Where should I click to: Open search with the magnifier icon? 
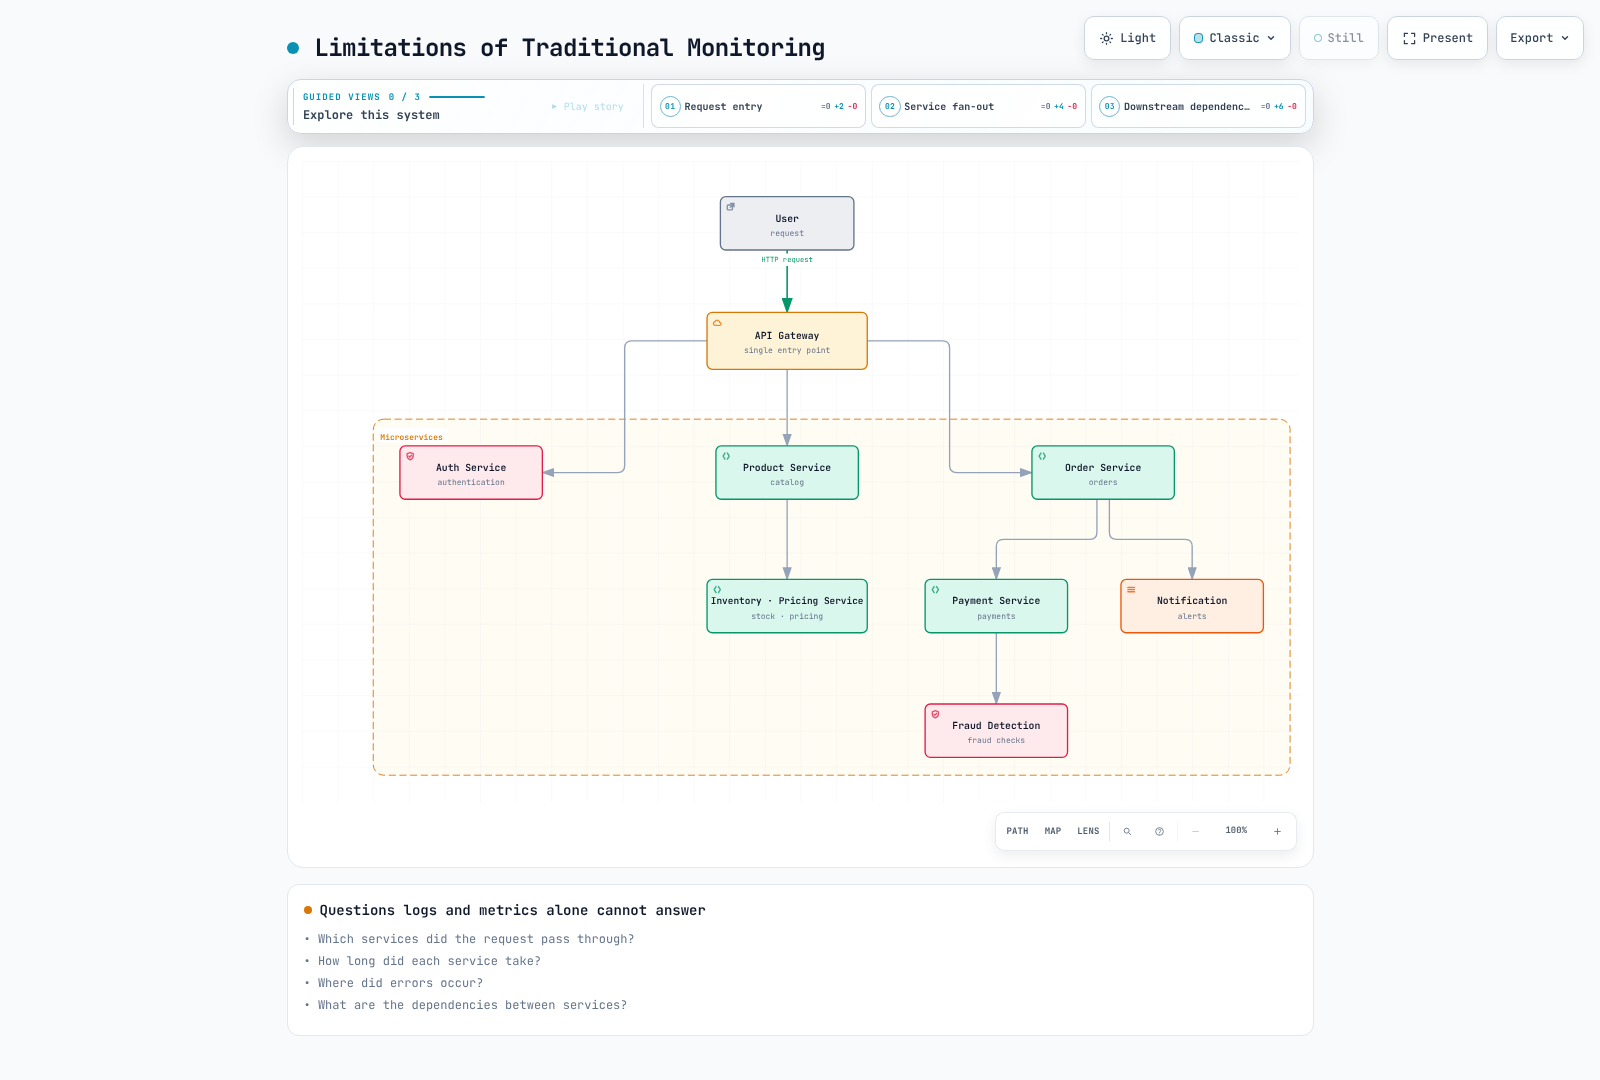click(1127, 831)
